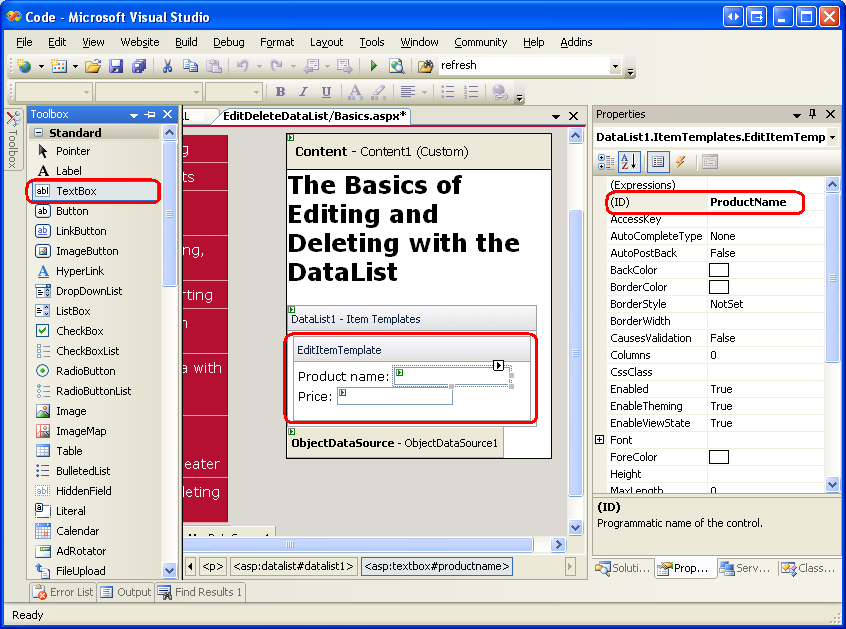Expand the Font property node

[600, 440]
